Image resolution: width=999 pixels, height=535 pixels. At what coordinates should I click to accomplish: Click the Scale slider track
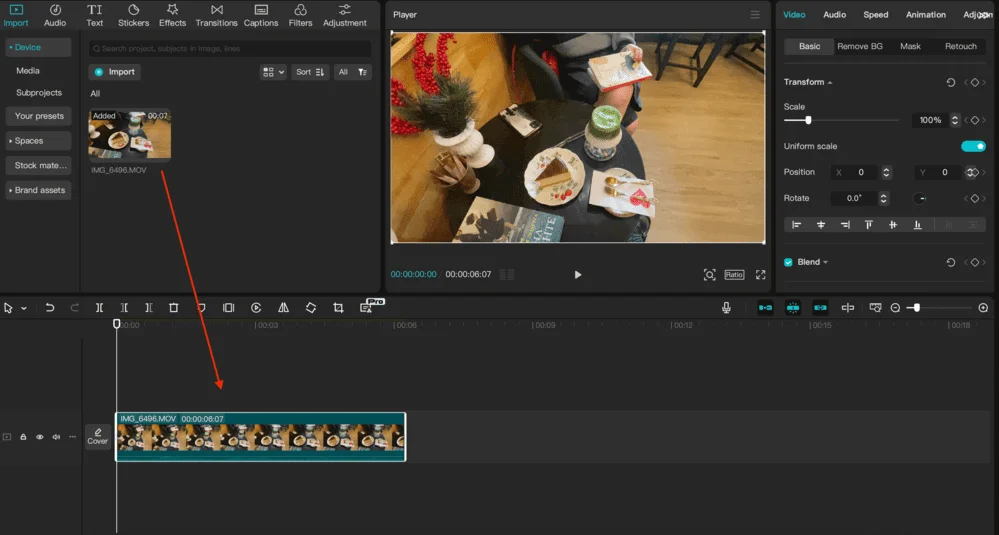pyautogui.click(x=850, y=120)
